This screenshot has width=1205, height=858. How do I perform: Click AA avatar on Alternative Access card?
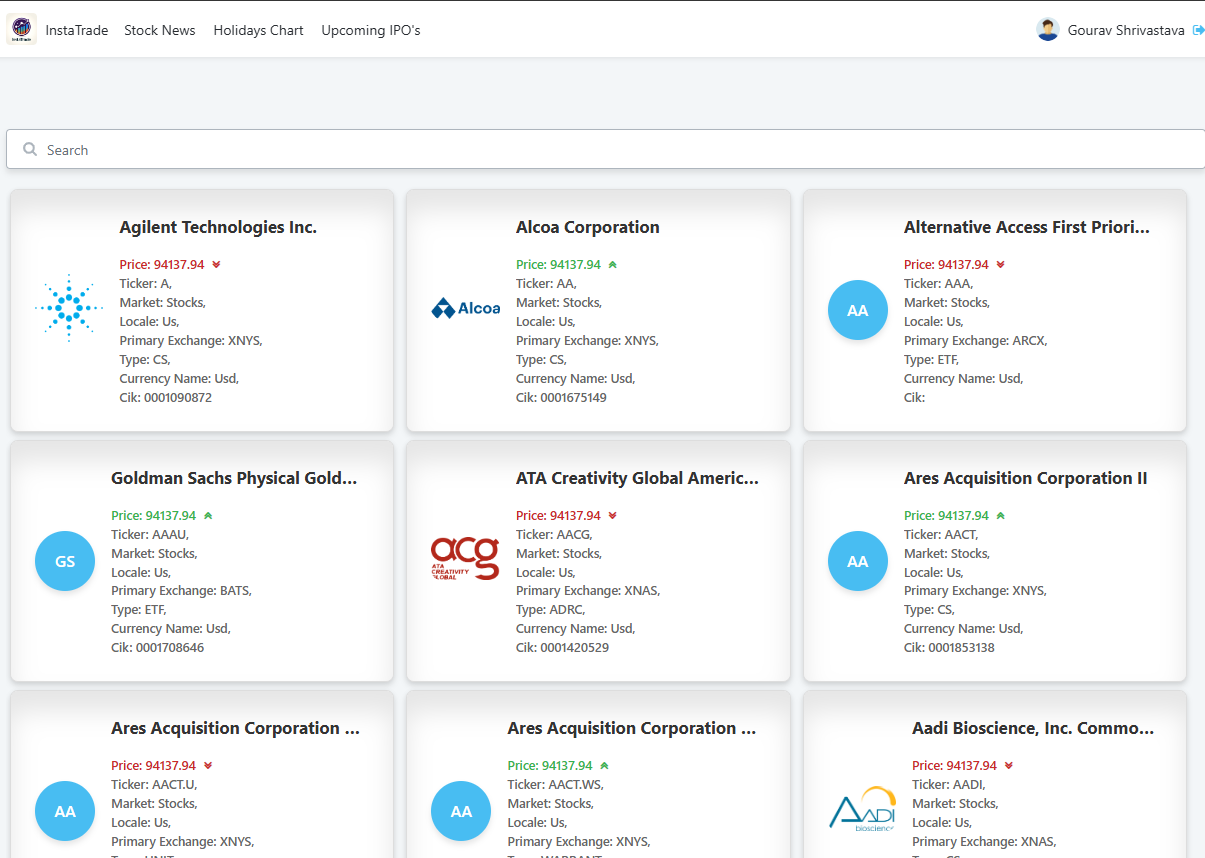(858, 310)
